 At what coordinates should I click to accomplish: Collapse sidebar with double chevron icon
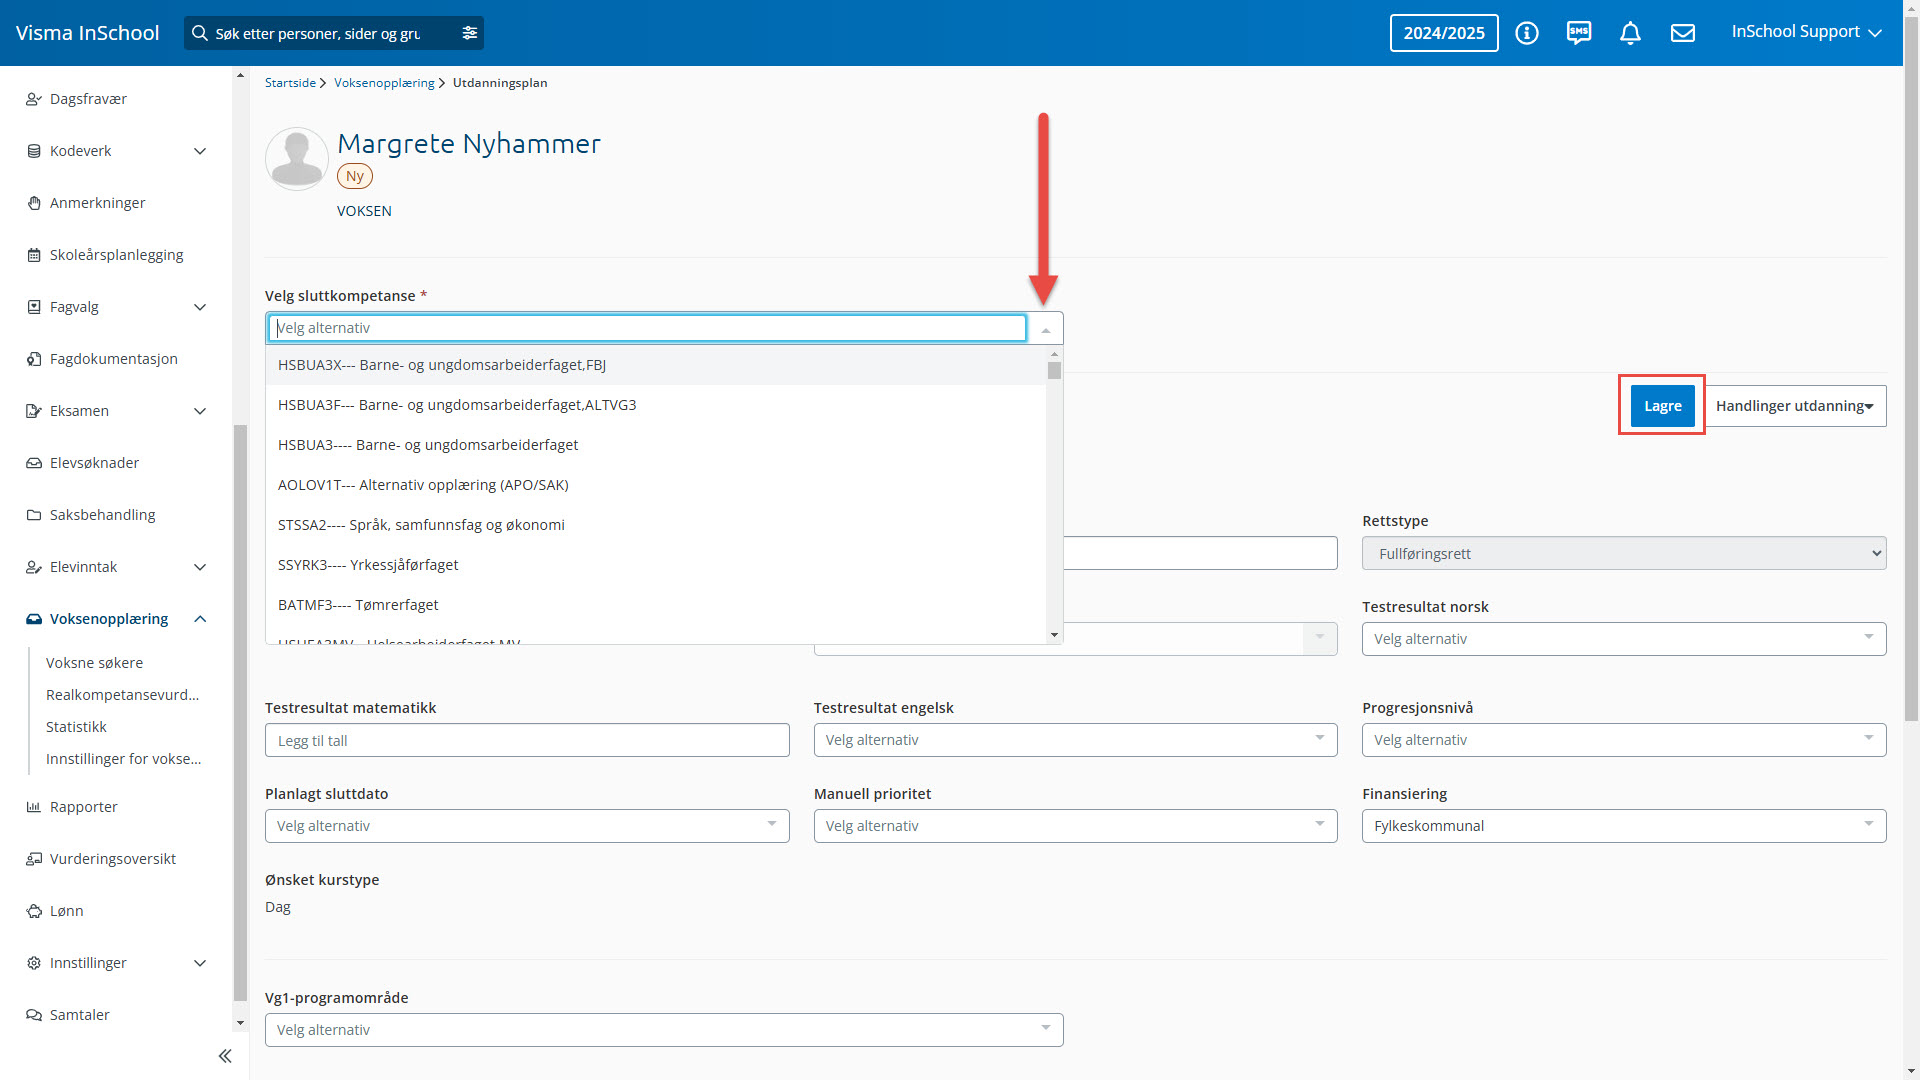click(x=225, y=1056)
